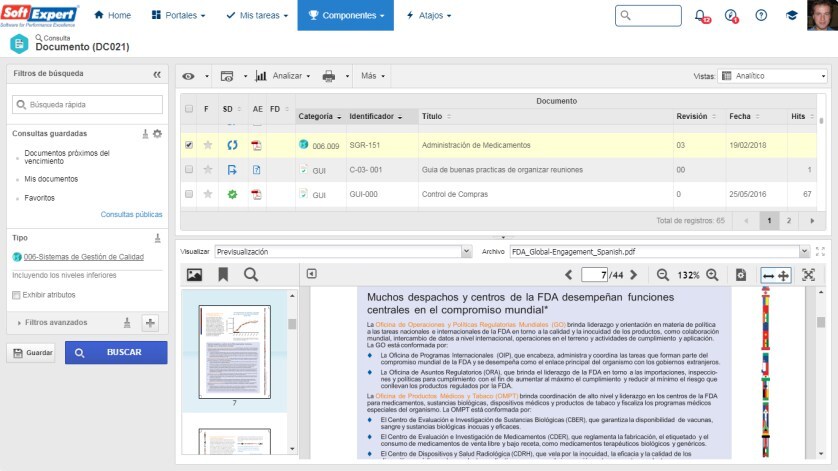
Task: Open the Consultas públicas link
Action: click(x=131, y=214)
